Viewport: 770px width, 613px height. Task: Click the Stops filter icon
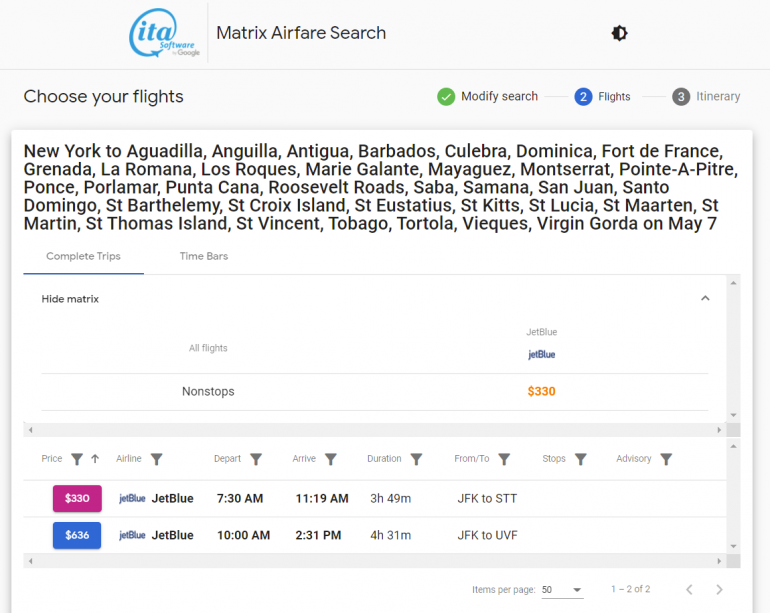pos(580,459)
